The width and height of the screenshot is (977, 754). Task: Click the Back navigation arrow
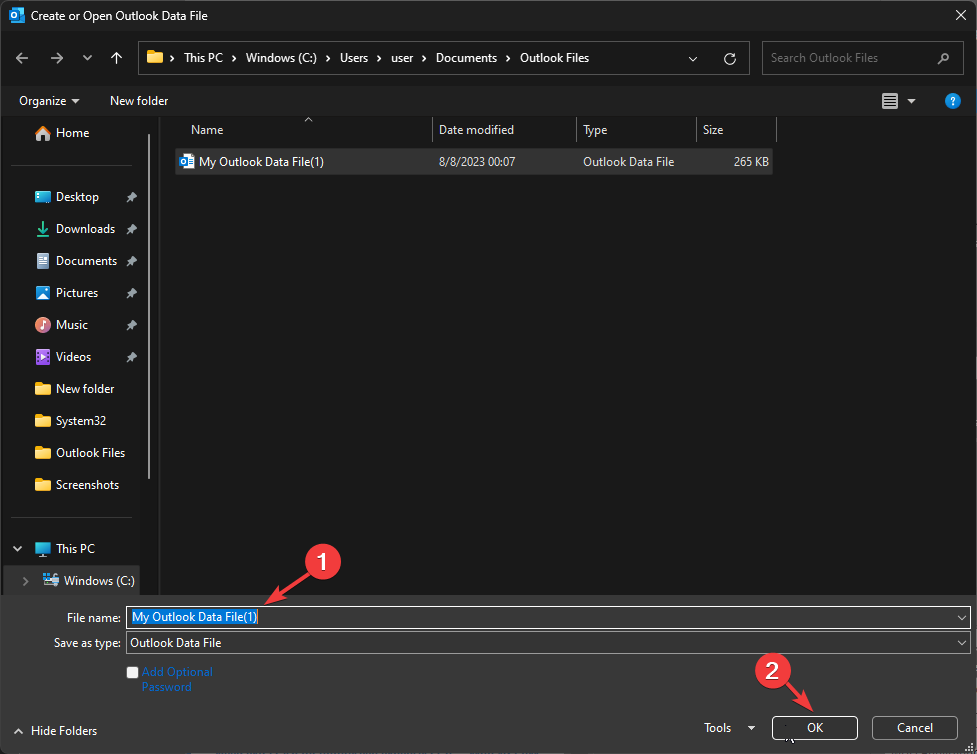click(x=21, y=58)
